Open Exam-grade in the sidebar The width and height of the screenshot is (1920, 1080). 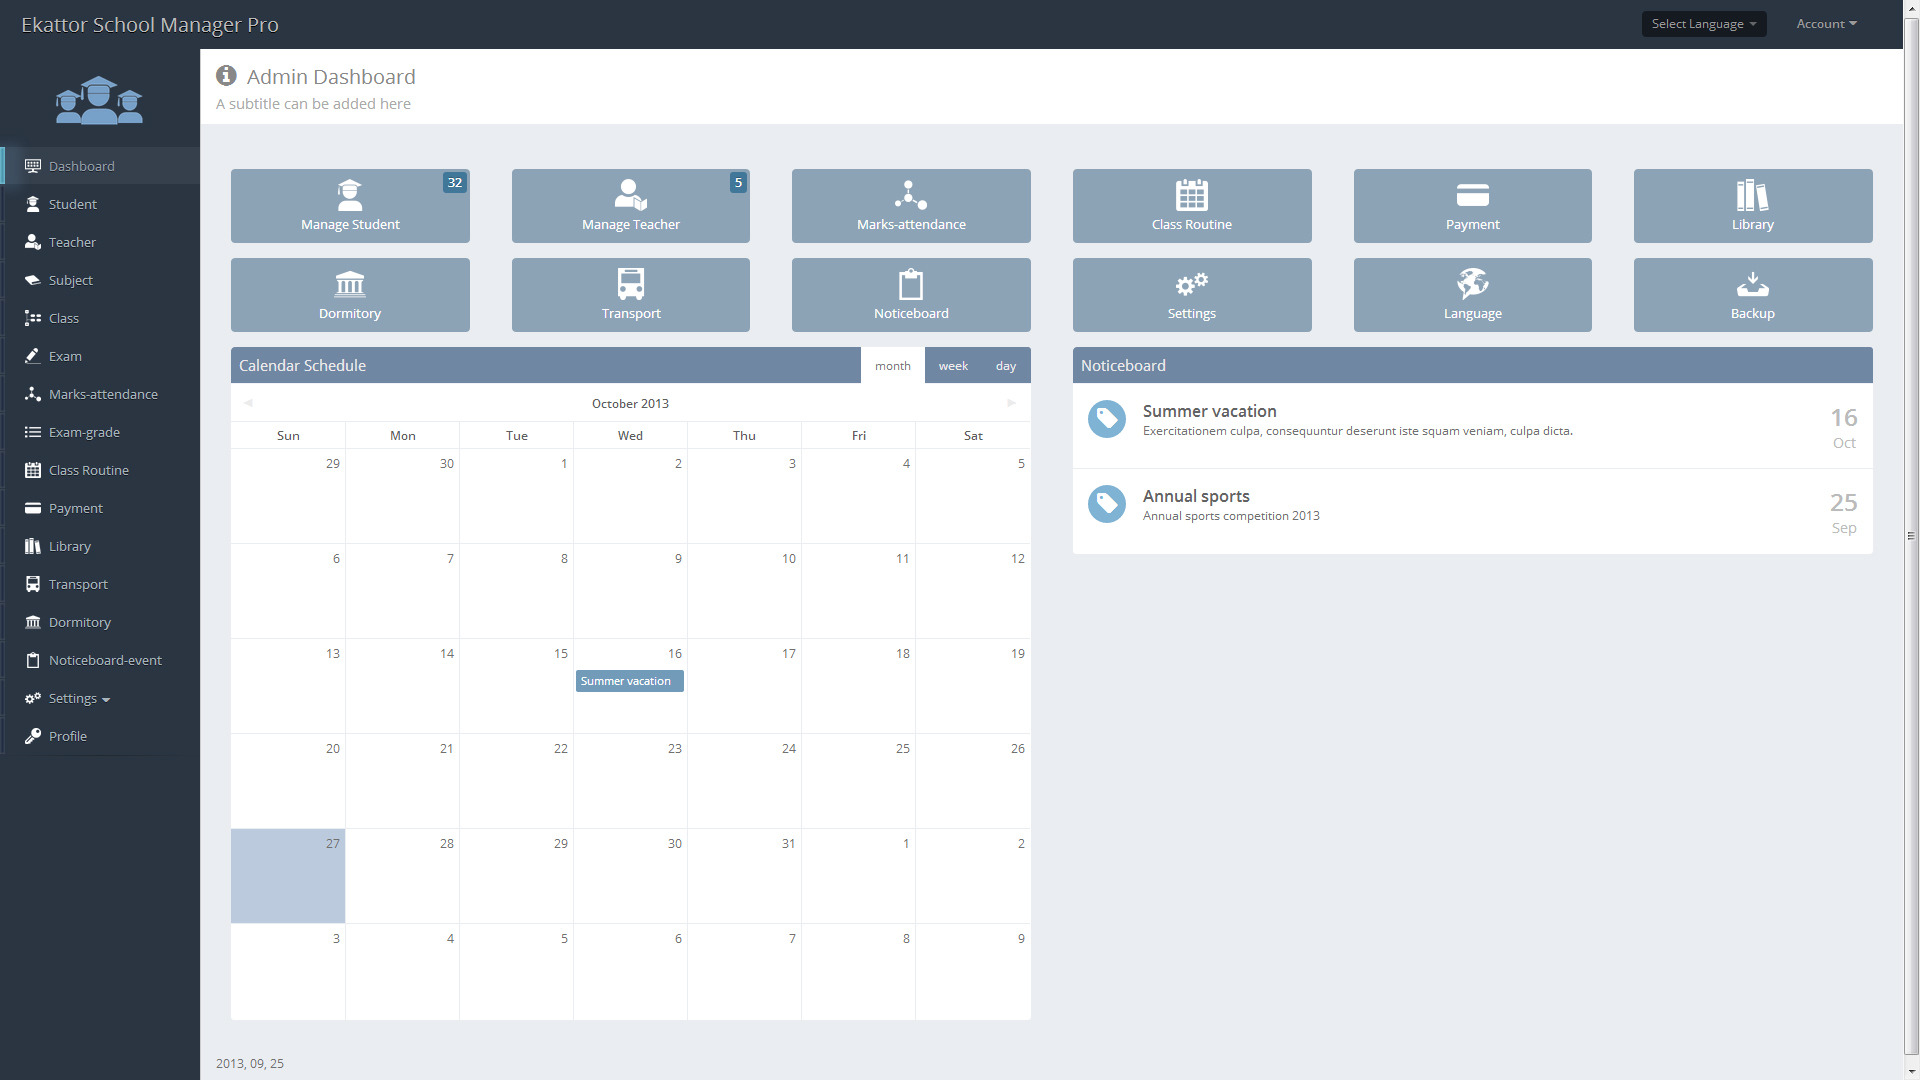click(x=84, y=432)
